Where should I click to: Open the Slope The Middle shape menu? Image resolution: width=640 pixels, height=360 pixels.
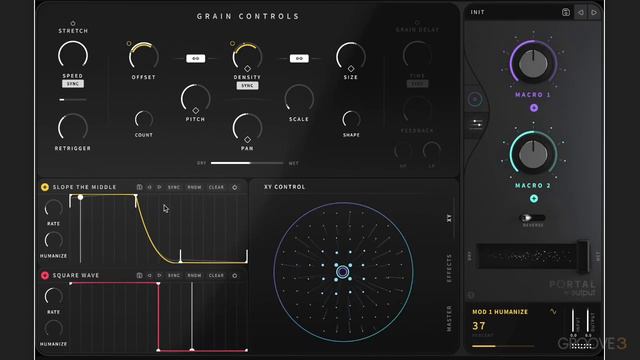click(x=84, y=187)
